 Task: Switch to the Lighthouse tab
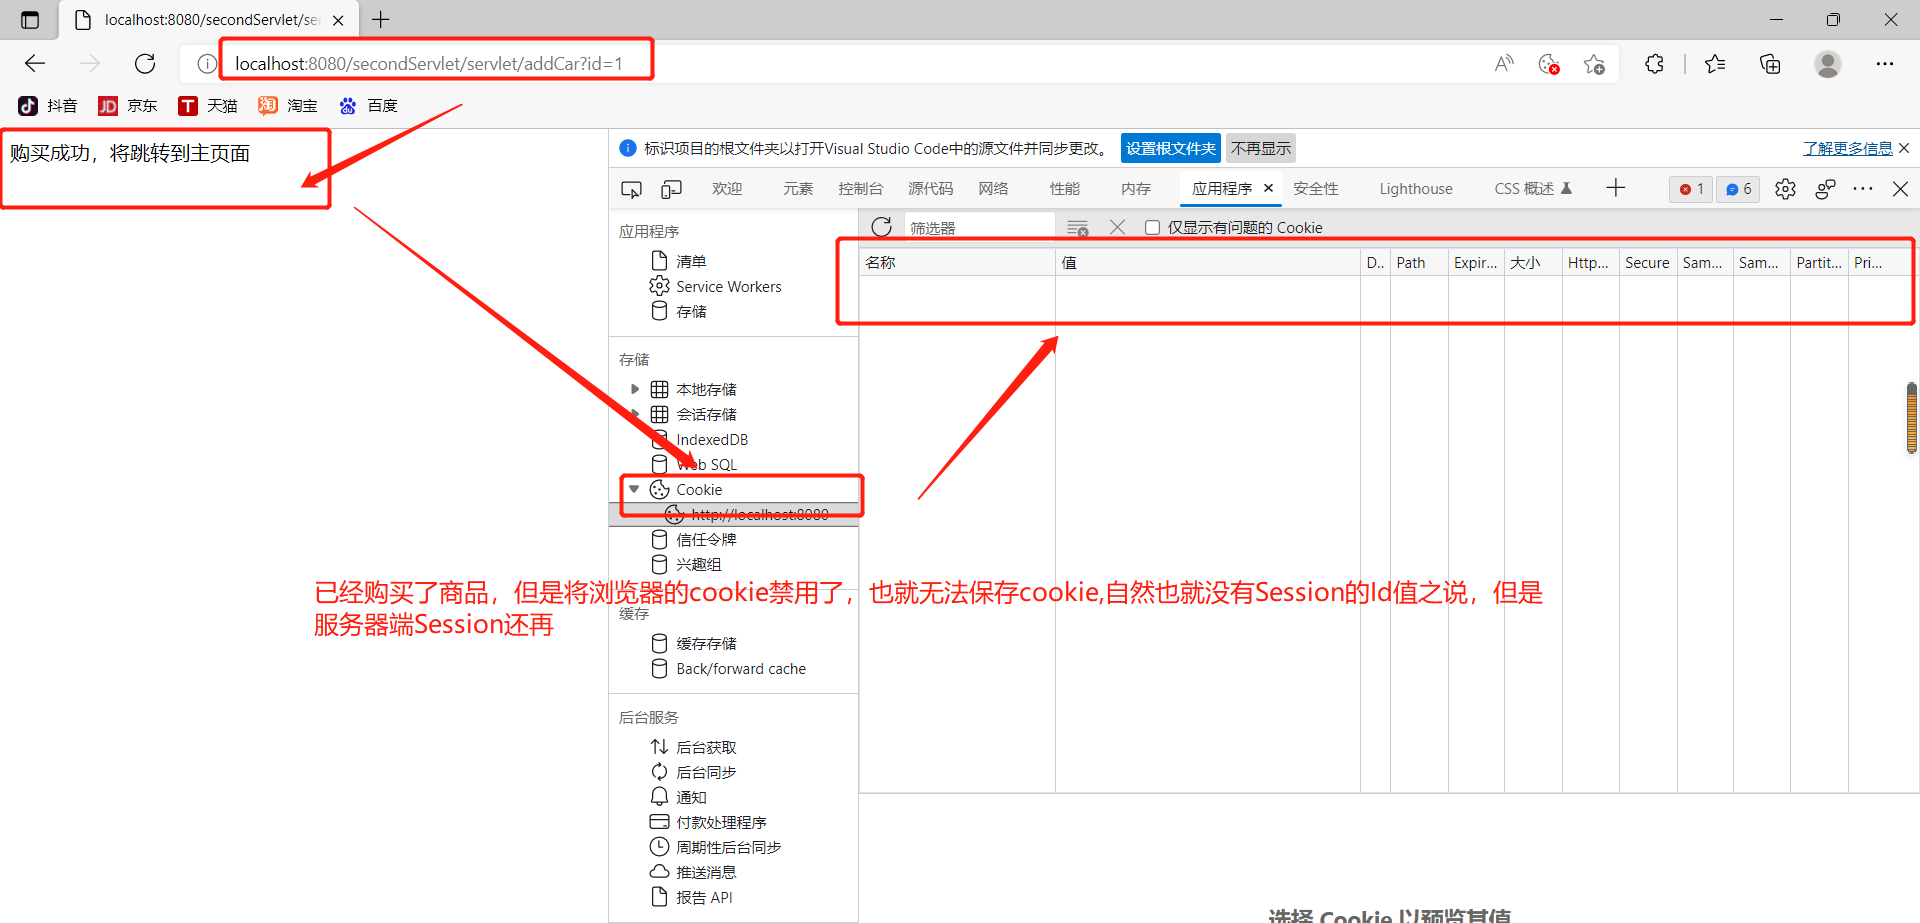point(1416,189)
